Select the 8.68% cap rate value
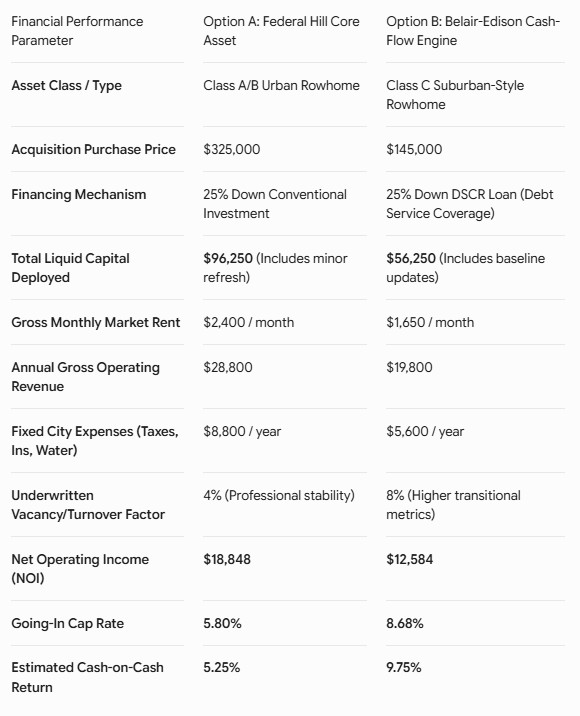580x716 pixels. click(x=405, y=623)
